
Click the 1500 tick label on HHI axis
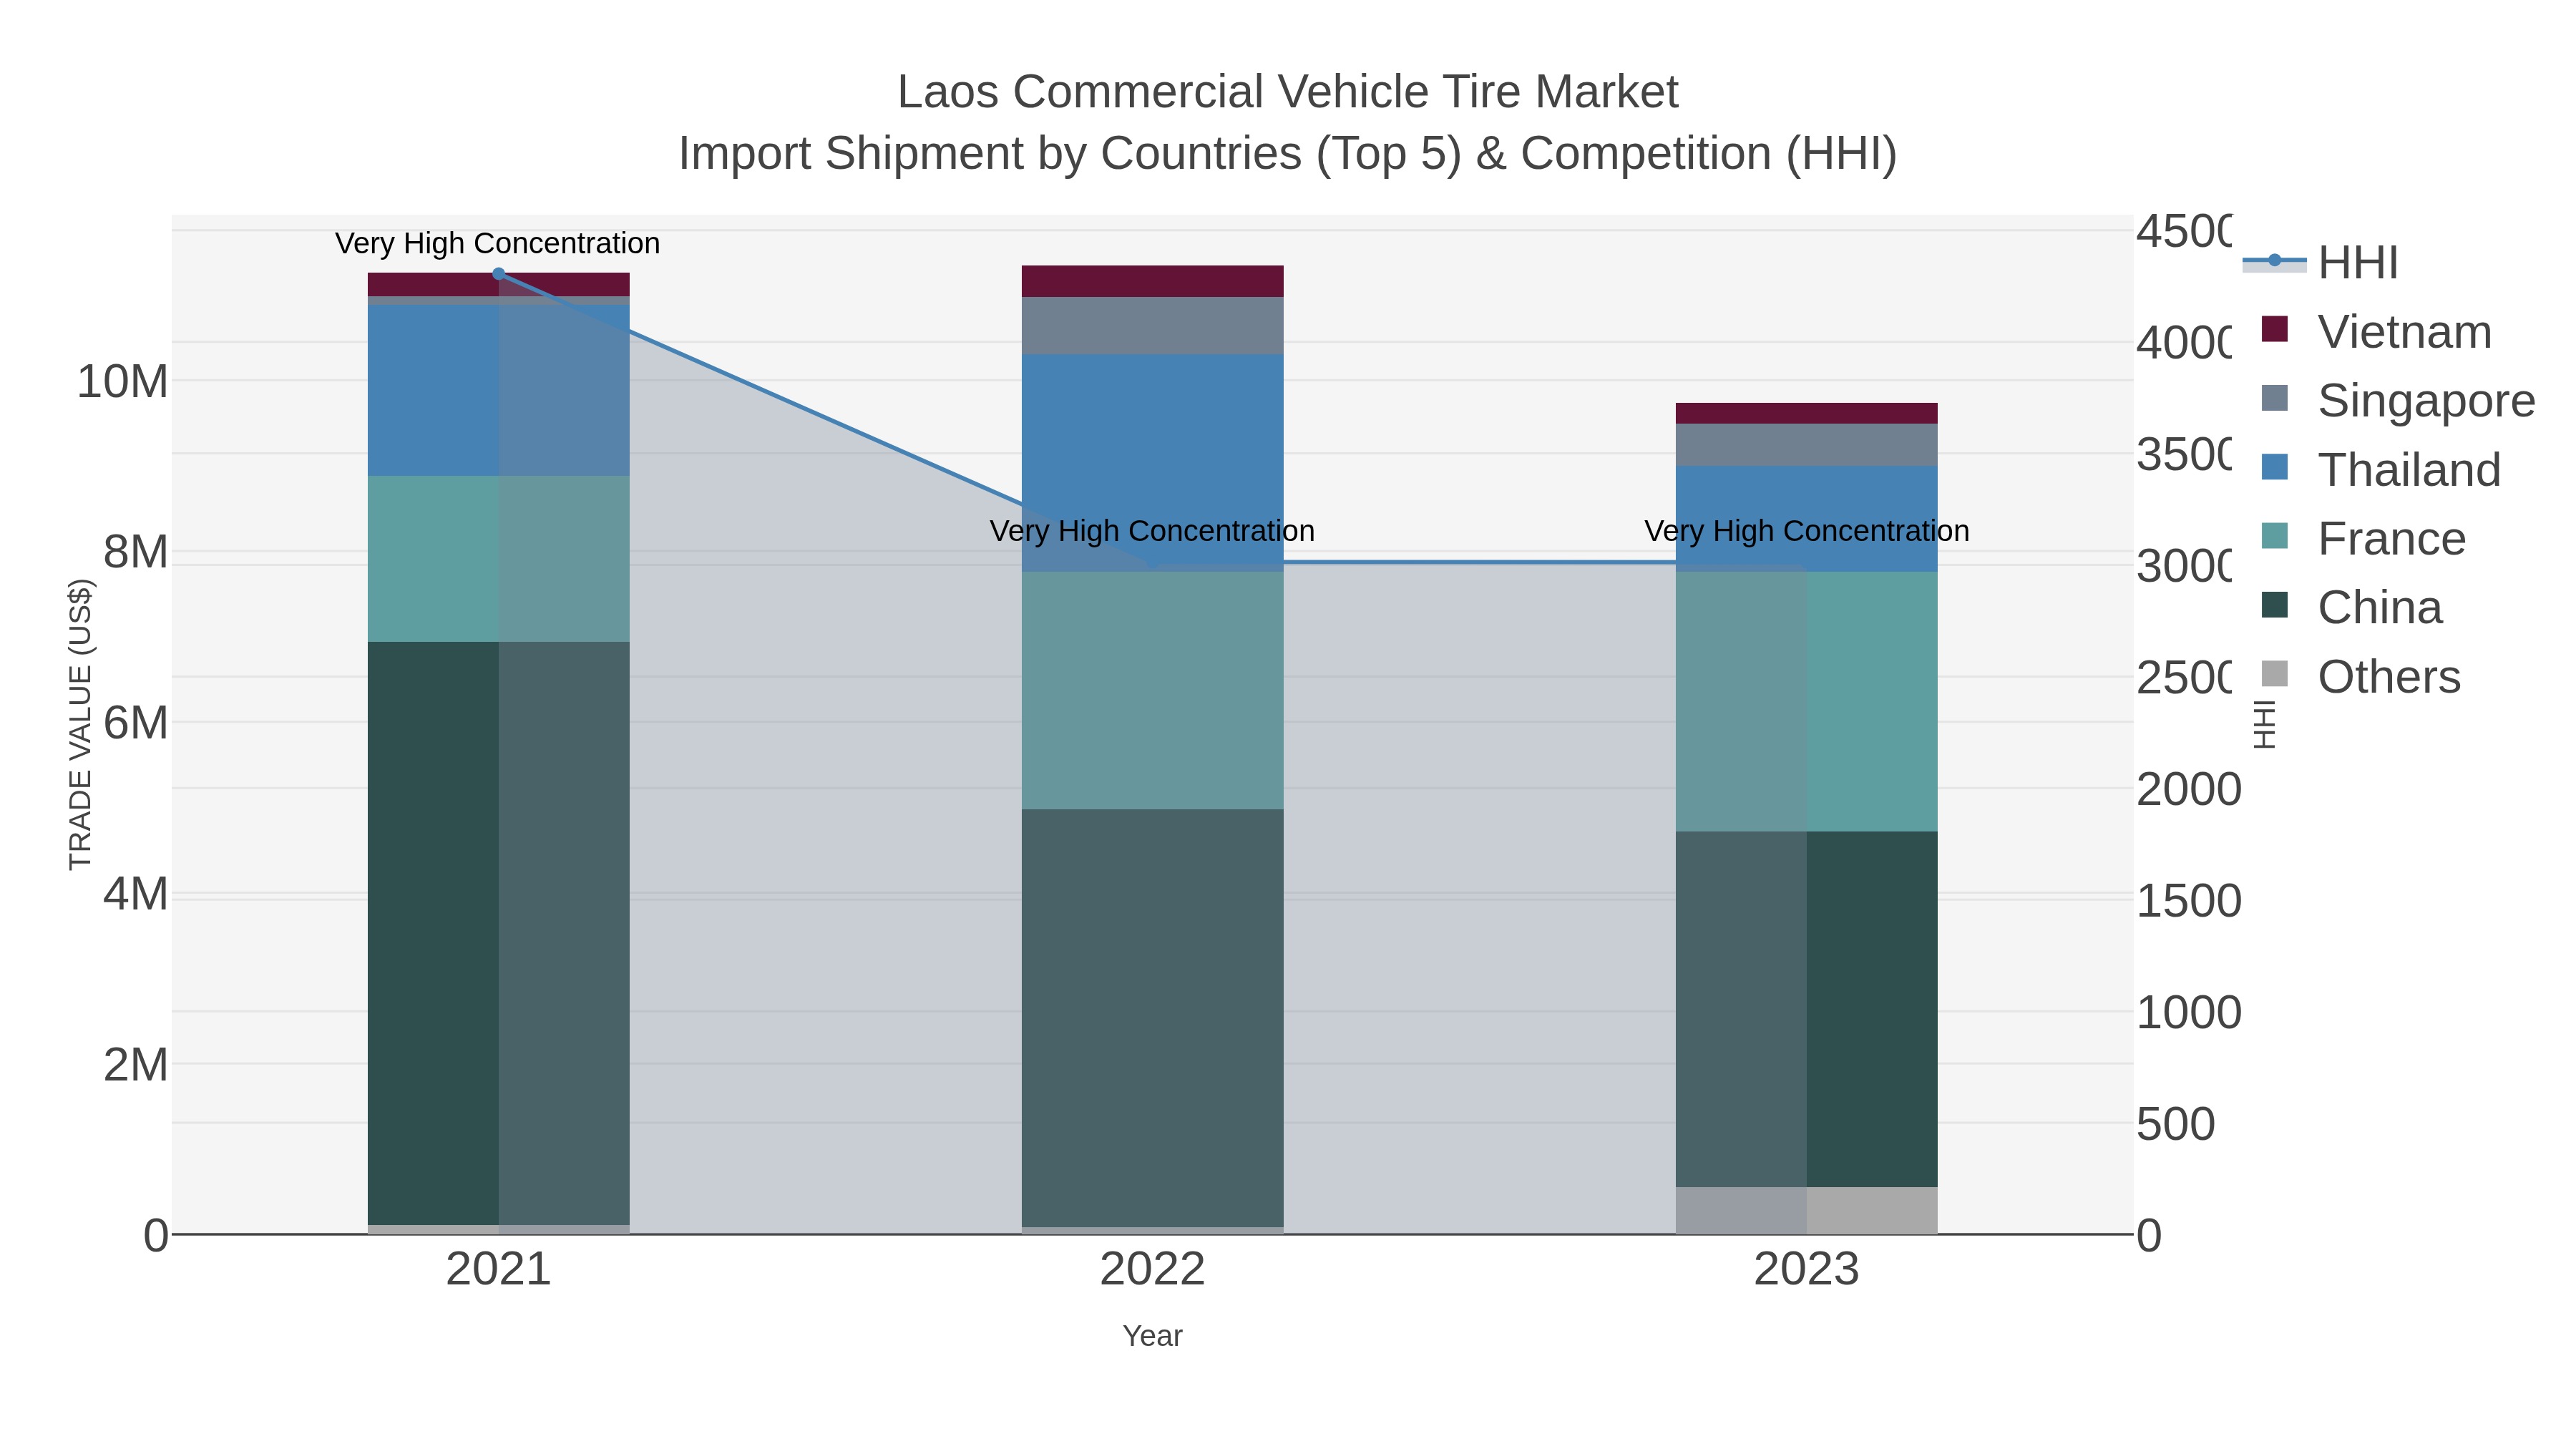pos(2189,901)
